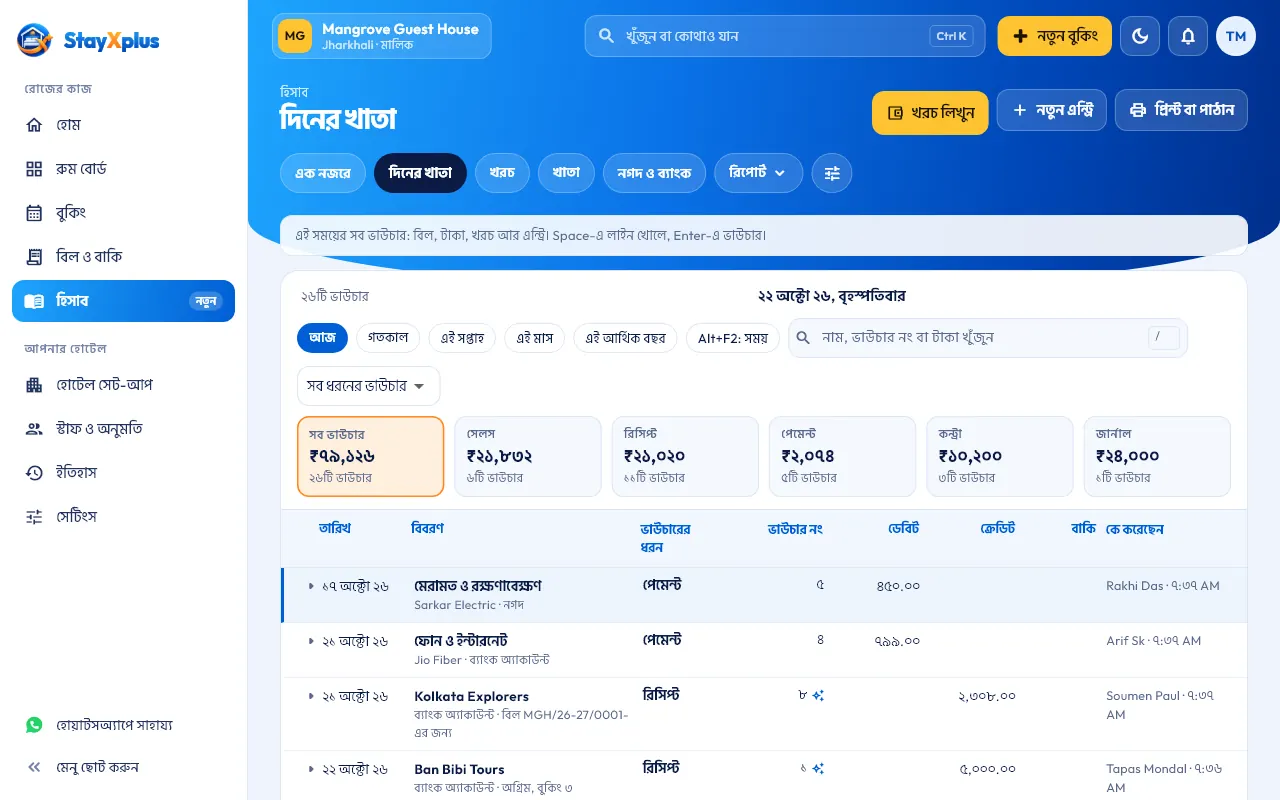Open the filter sliders icon button
Viewport: 1280px width, 800px height.
tap(832, 173)
